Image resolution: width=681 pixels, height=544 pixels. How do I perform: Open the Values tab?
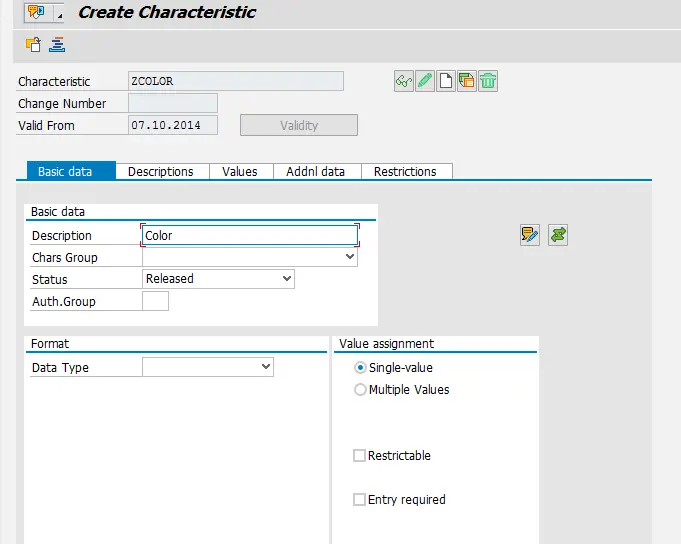click(240, 171)
